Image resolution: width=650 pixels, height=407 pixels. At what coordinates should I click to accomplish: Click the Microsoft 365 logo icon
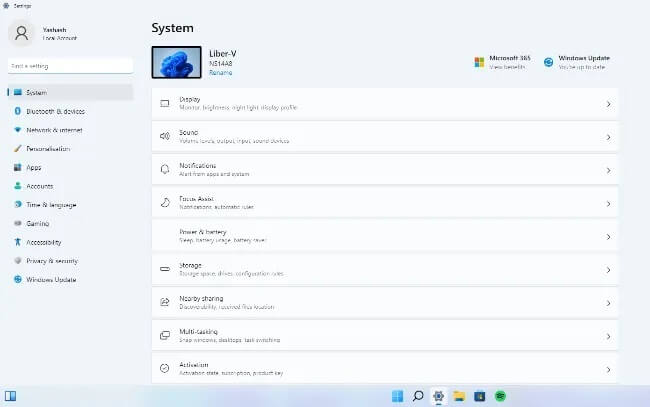tap(479, 62)
